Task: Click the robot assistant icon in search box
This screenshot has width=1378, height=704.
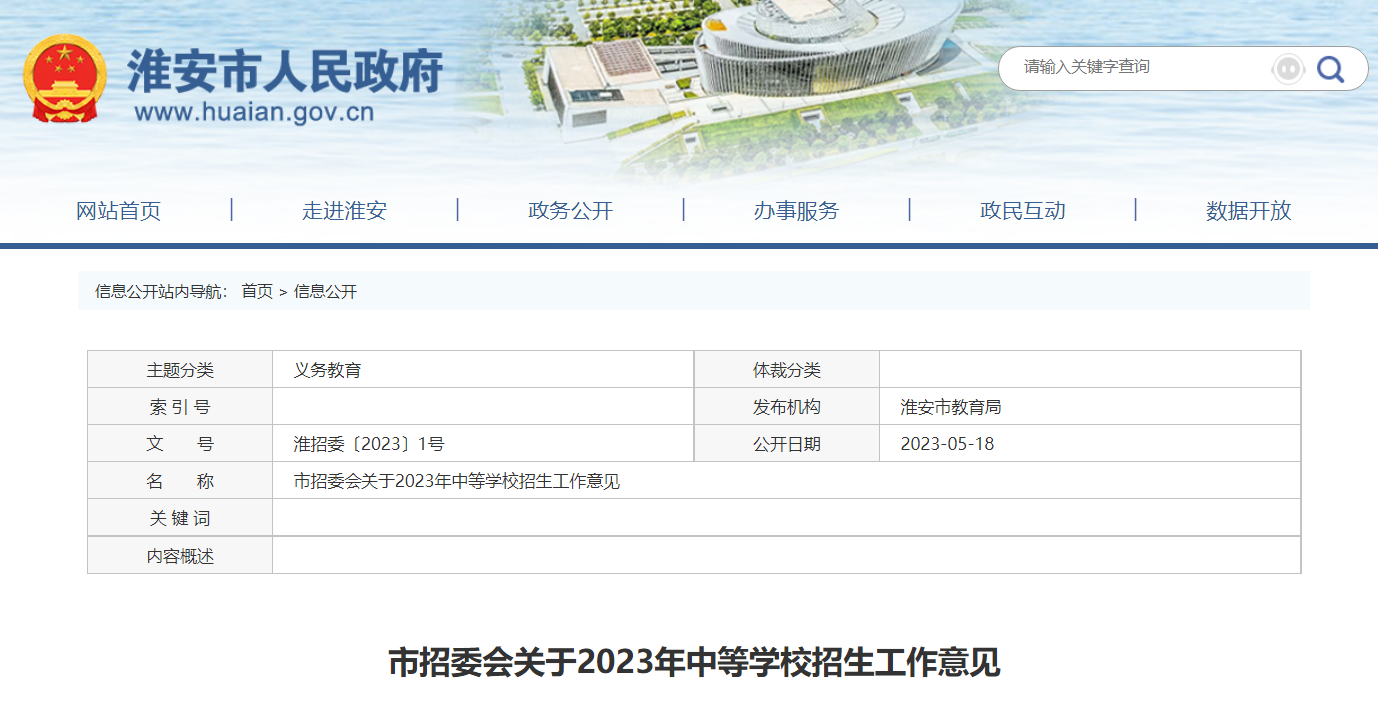Action: (1288, 69)
